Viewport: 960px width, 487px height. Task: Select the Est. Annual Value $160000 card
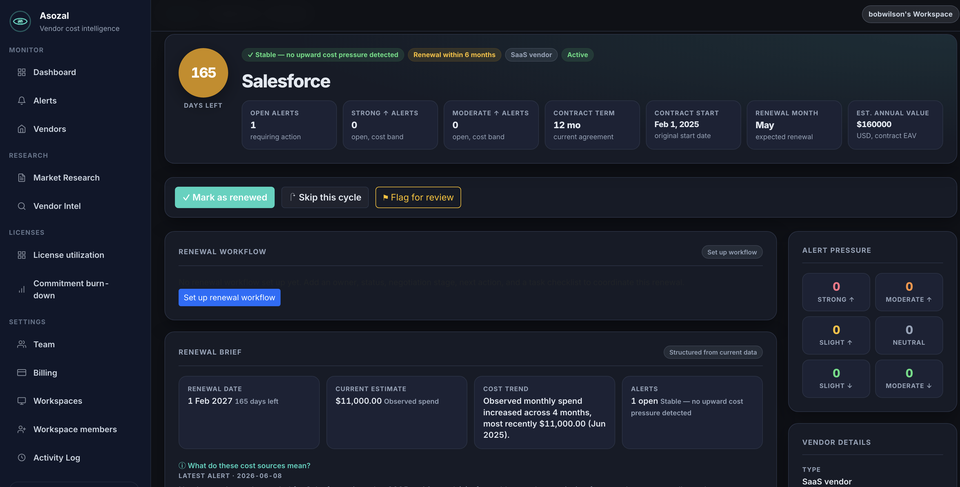point(895,125)
